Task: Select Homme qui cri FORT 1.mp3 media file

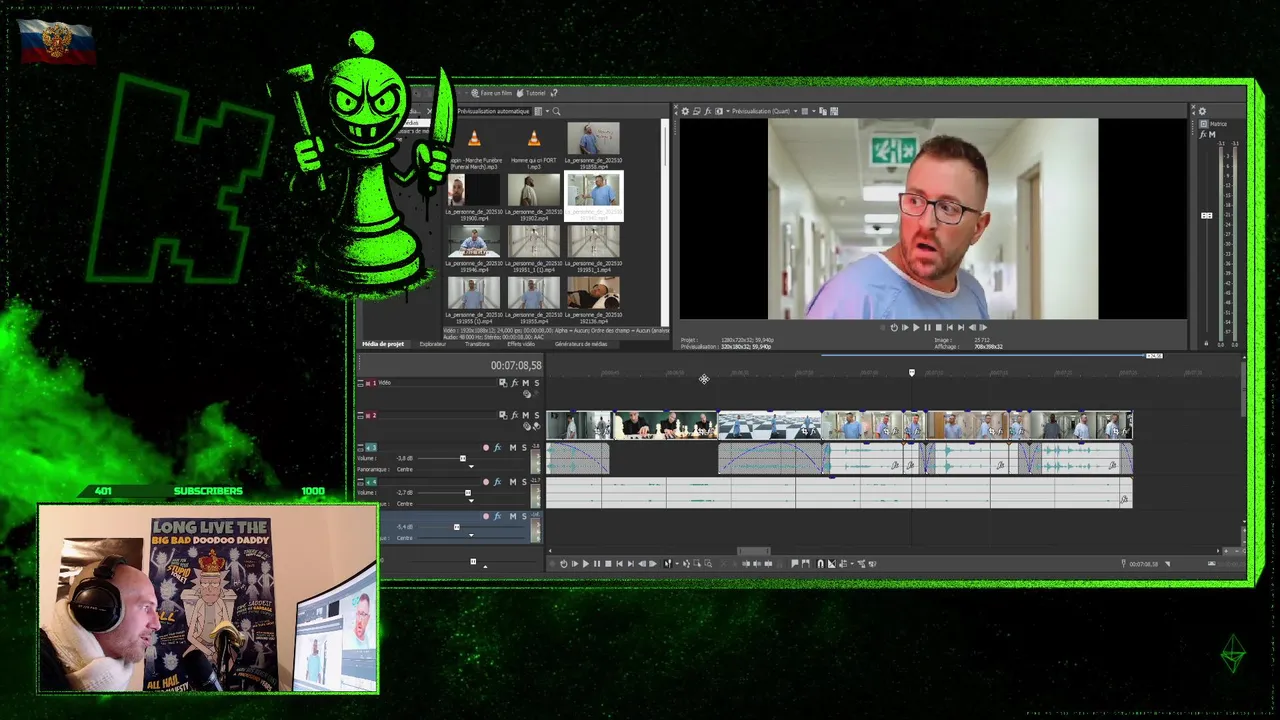Action: tap(533, 147)
